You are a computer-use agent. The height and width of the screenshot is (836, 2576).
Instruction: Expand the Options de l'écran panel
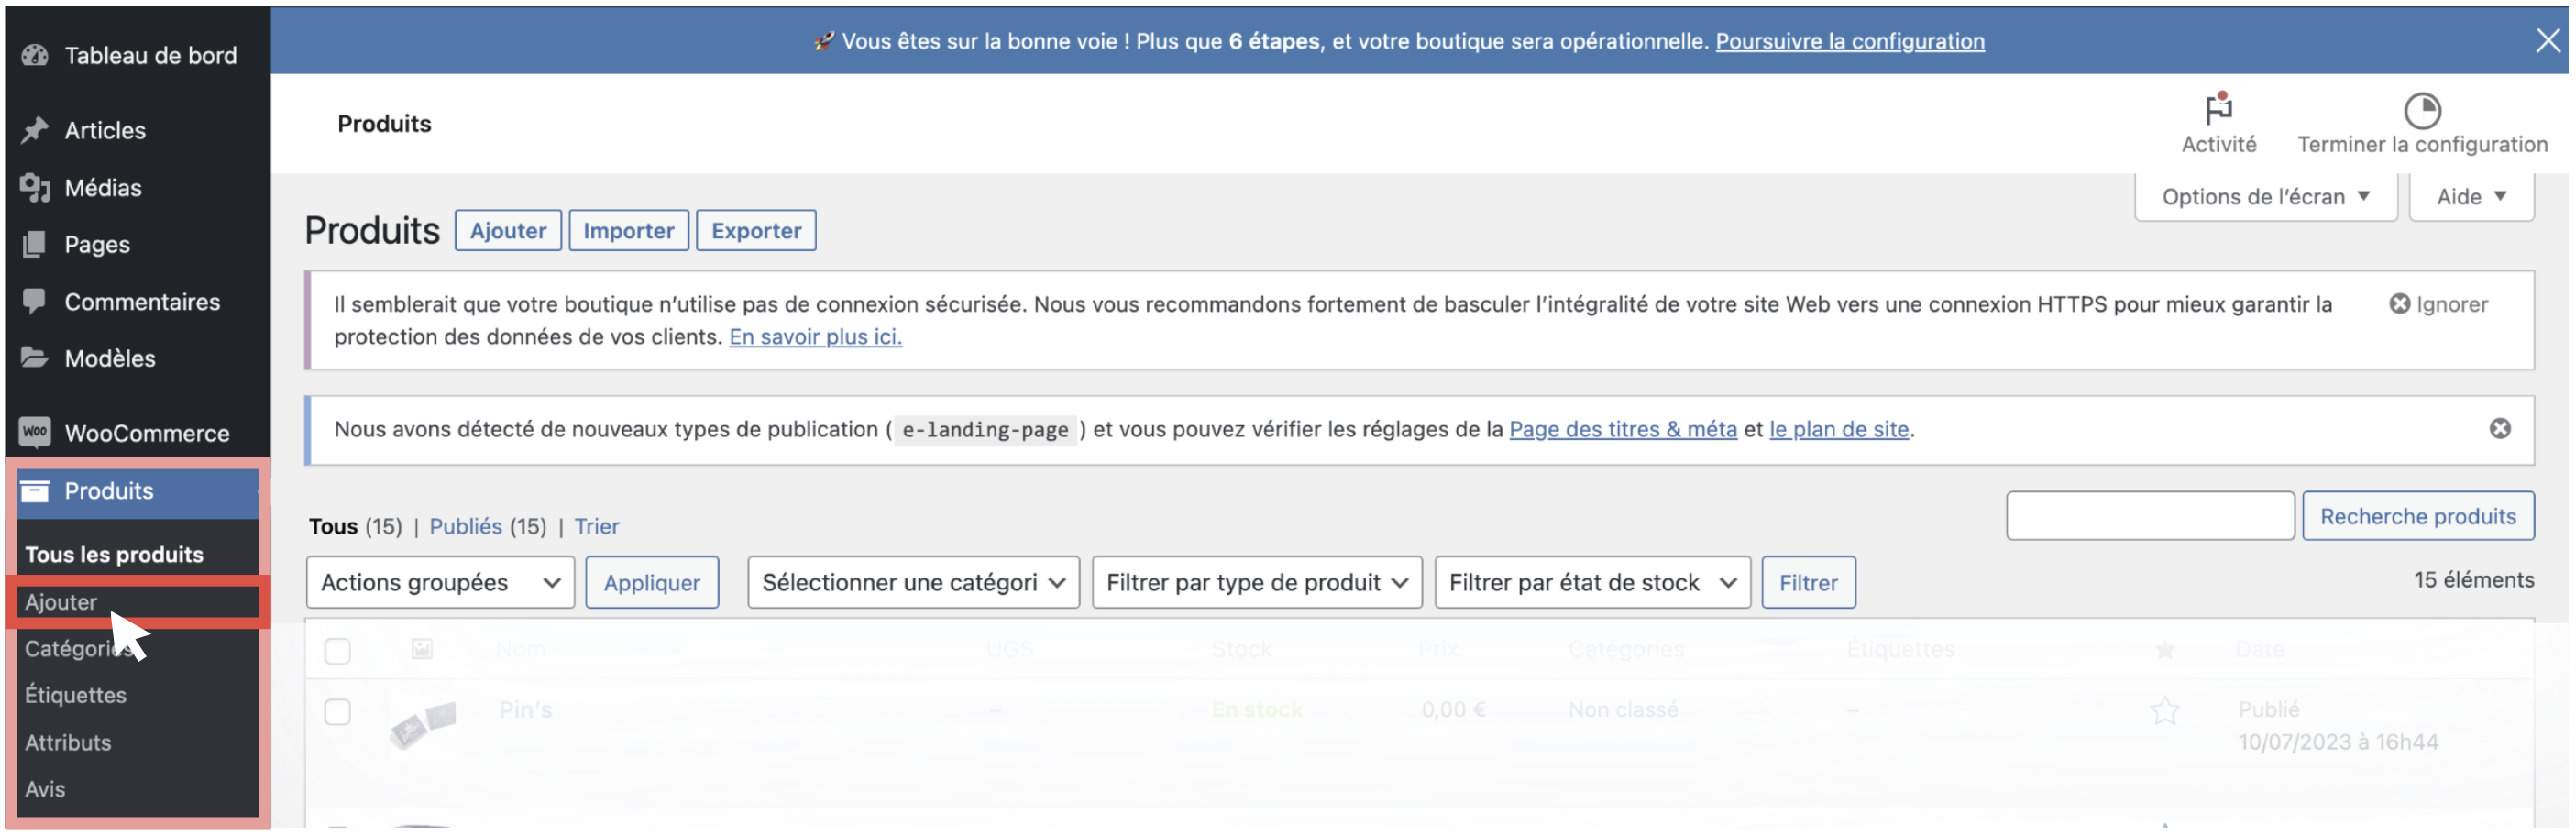2264,197
